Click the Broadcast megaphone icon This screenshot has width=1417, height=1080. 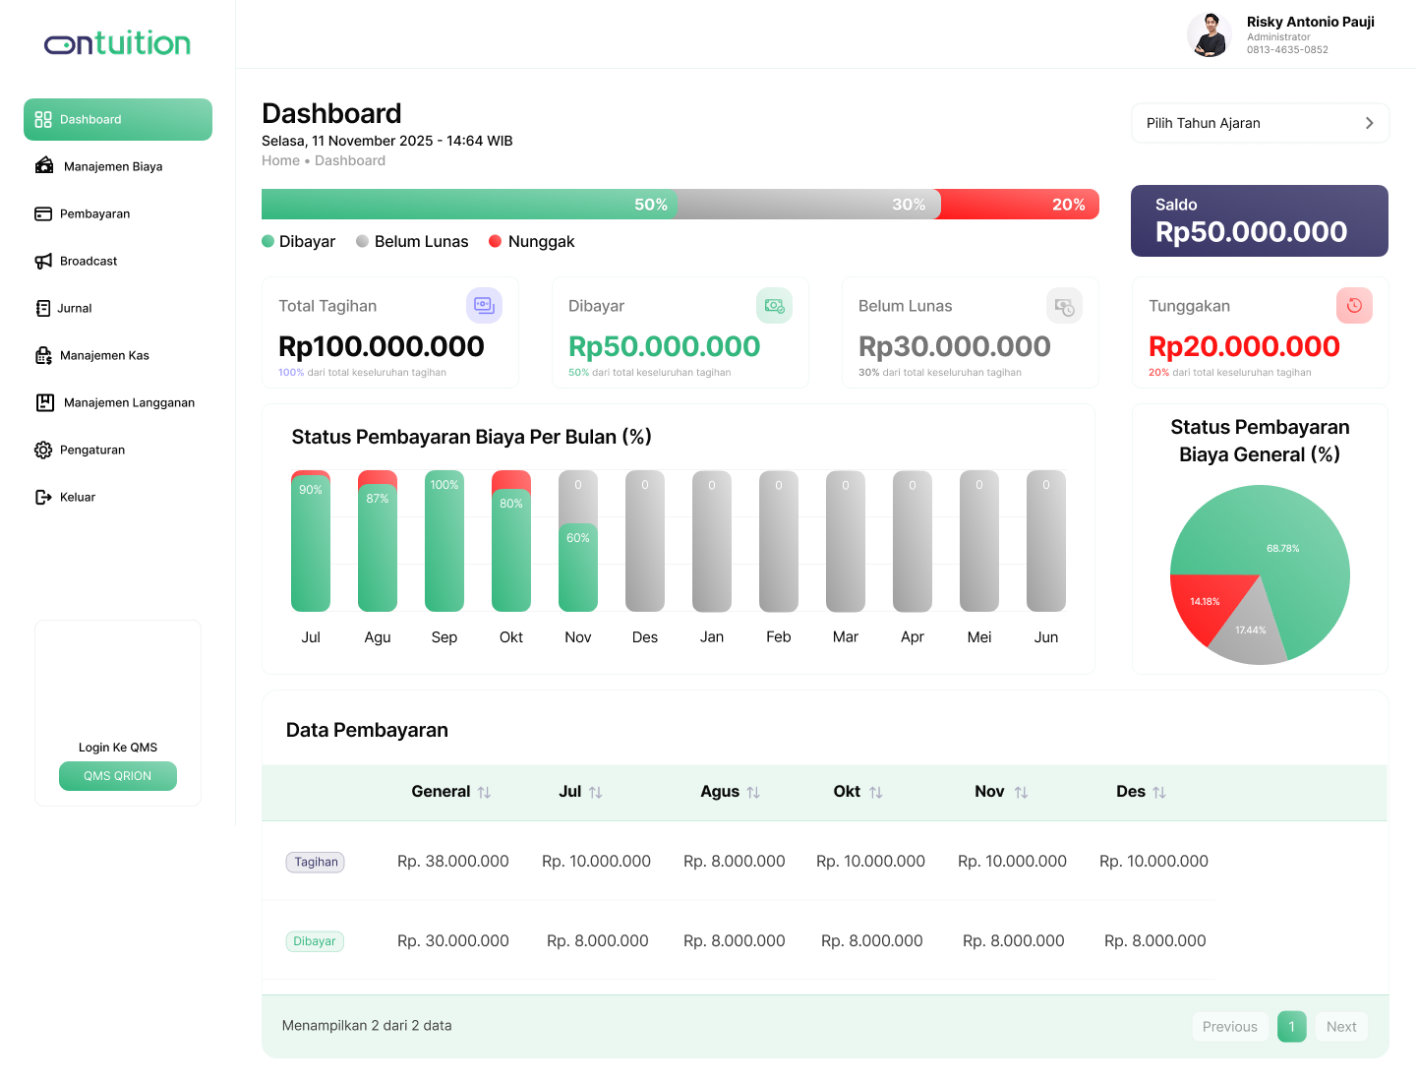pyautogui.click(x=43, y=261)
